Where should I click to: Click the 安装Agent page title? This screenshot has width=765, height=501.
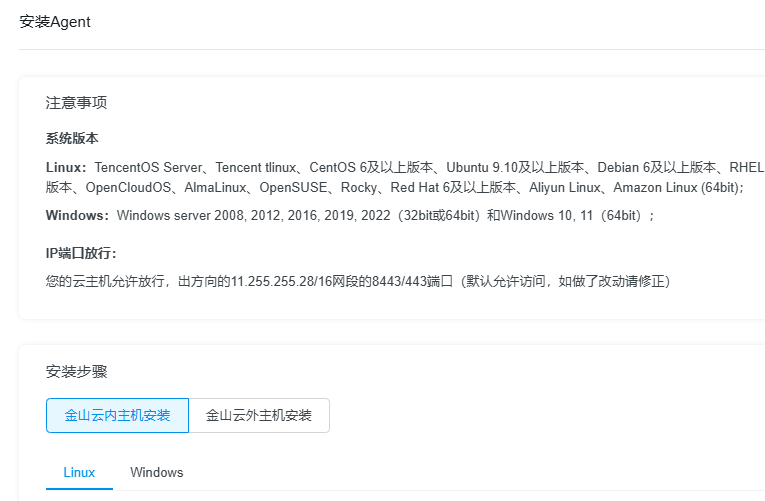tap(55, 22)
